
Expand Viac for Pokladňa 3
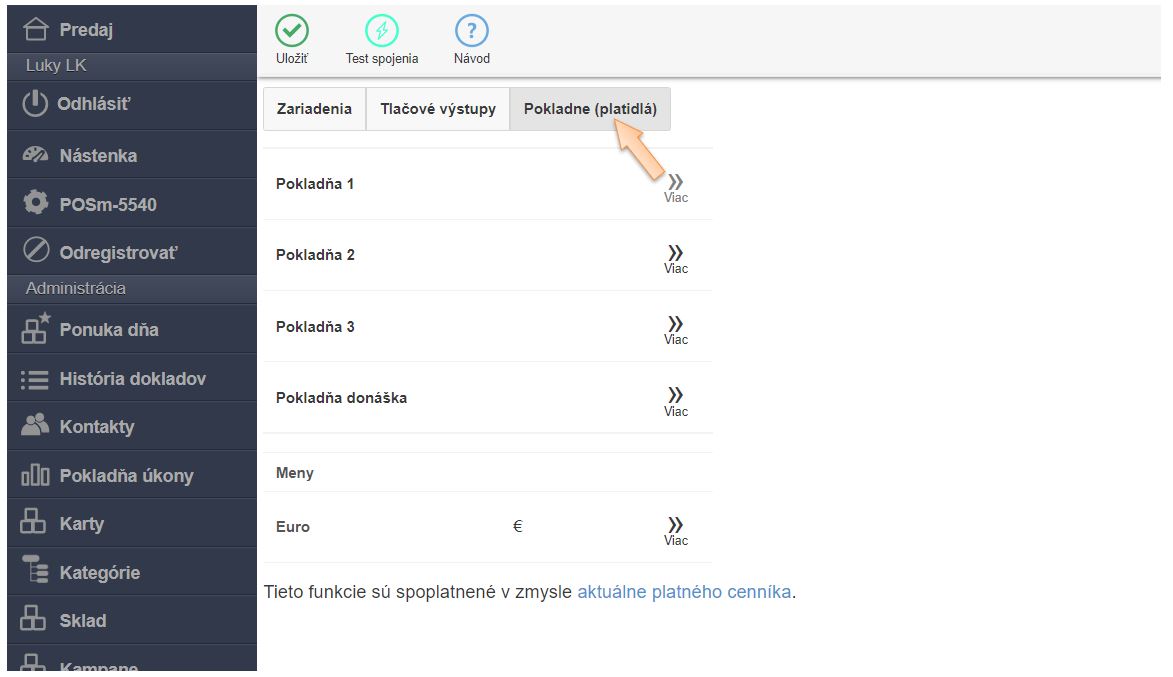(676, 328)
